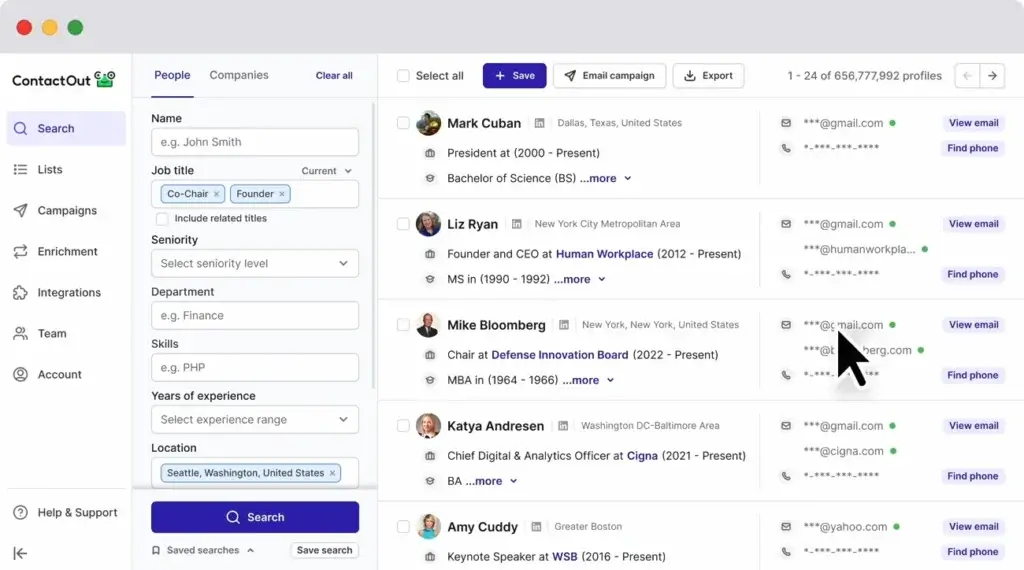
Task: Find Liz Ryan's phone
Action: coord(972,274)
